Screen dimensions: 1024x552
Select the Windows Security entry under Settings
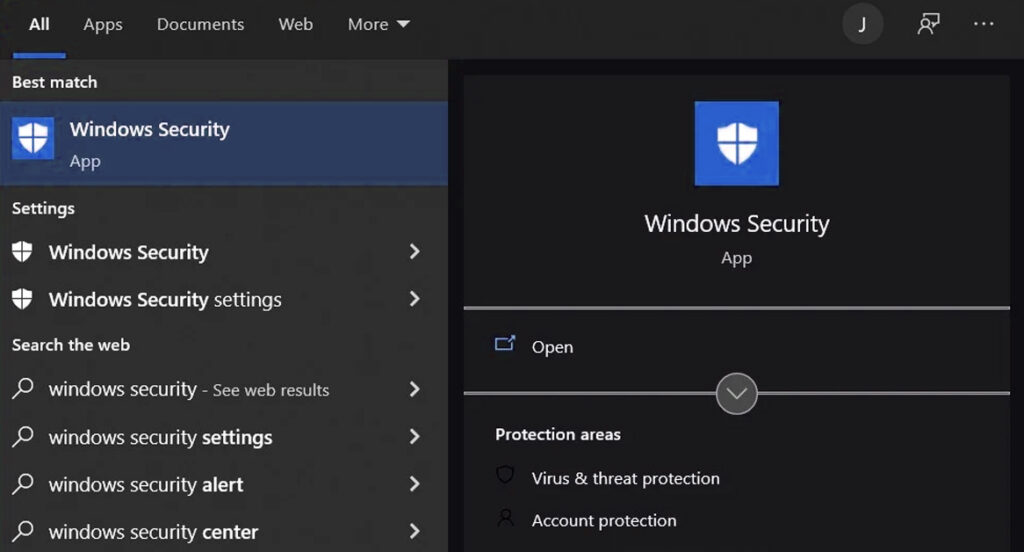224,252
